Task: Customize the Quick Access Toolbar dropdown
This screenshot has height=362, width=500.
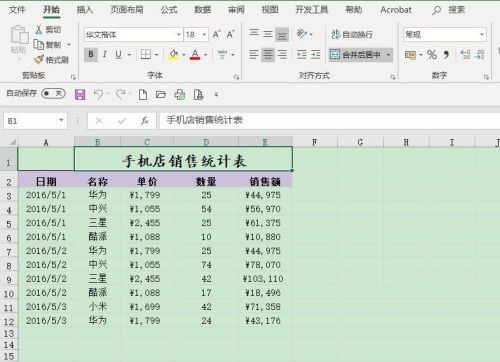Action: click(x=216, y=95)
